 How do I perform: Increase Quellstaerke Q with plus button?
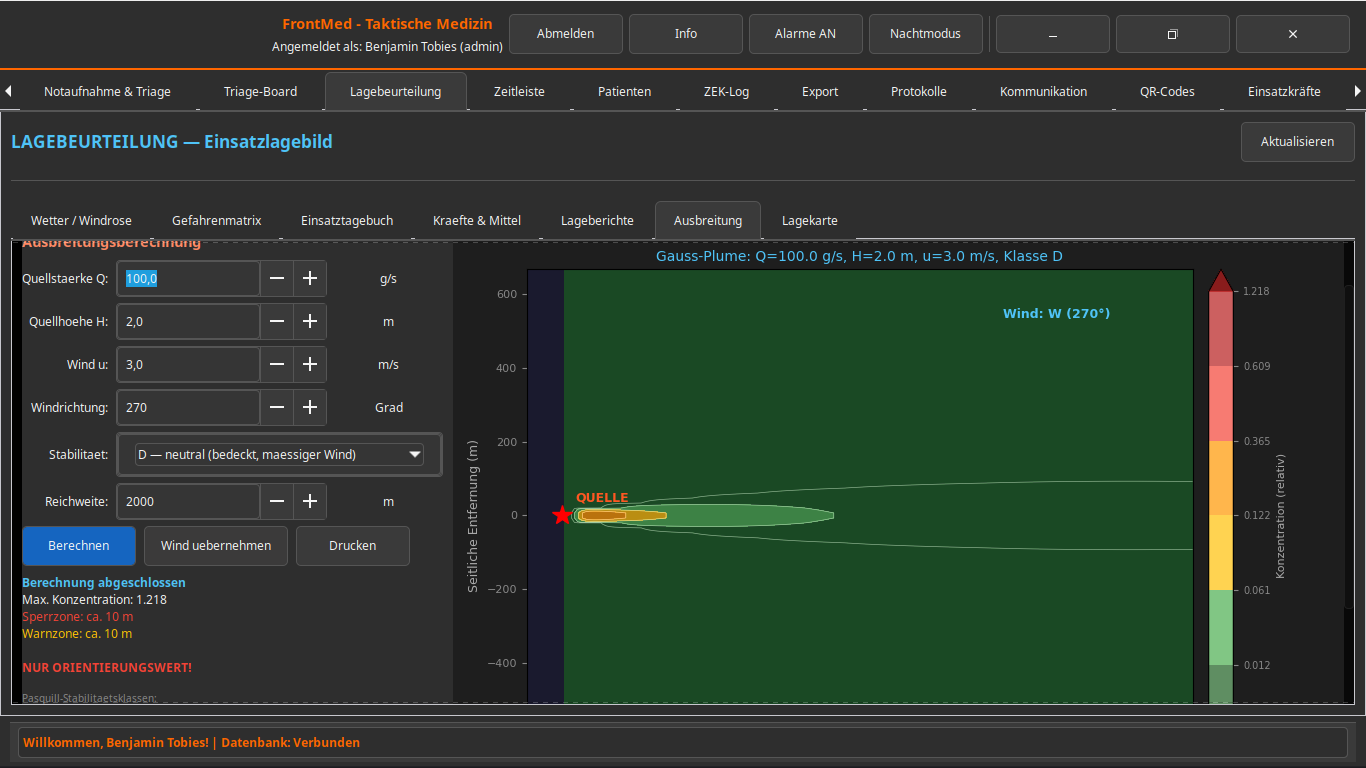[x=310, y=279]
